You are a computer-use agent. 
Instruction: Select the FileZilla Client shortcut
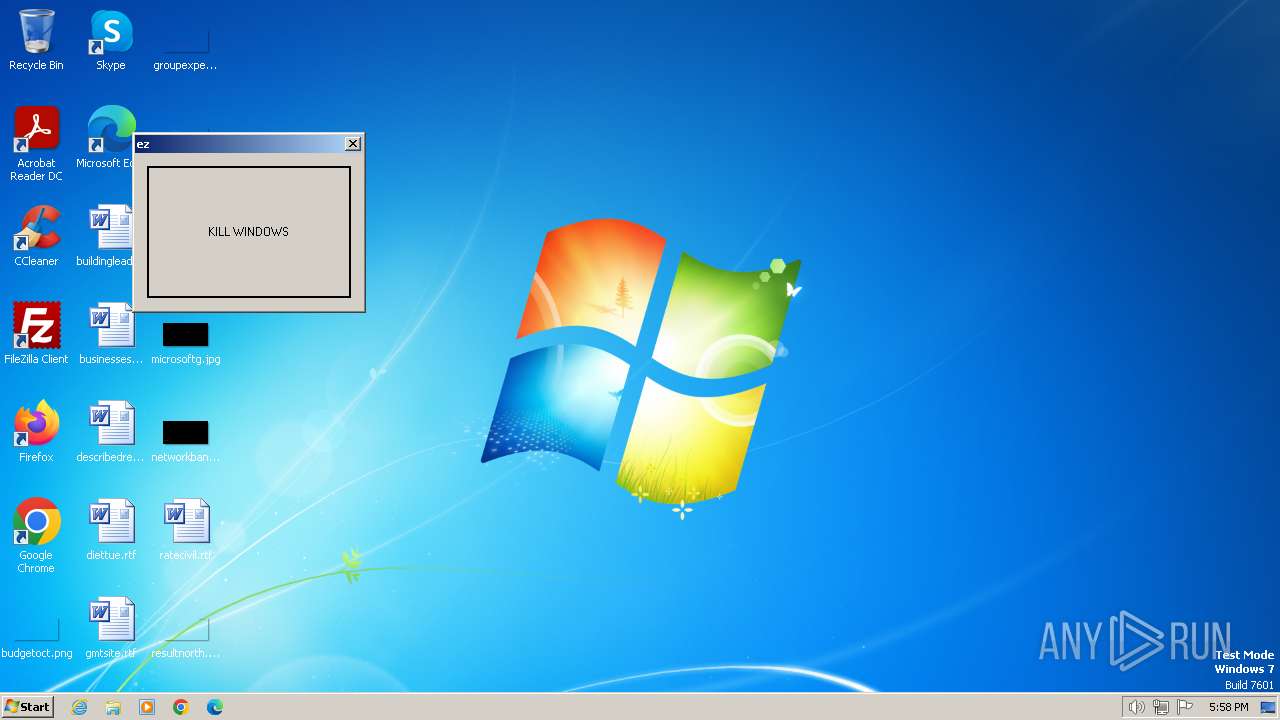pyautogui.click(x=36, y=334)
